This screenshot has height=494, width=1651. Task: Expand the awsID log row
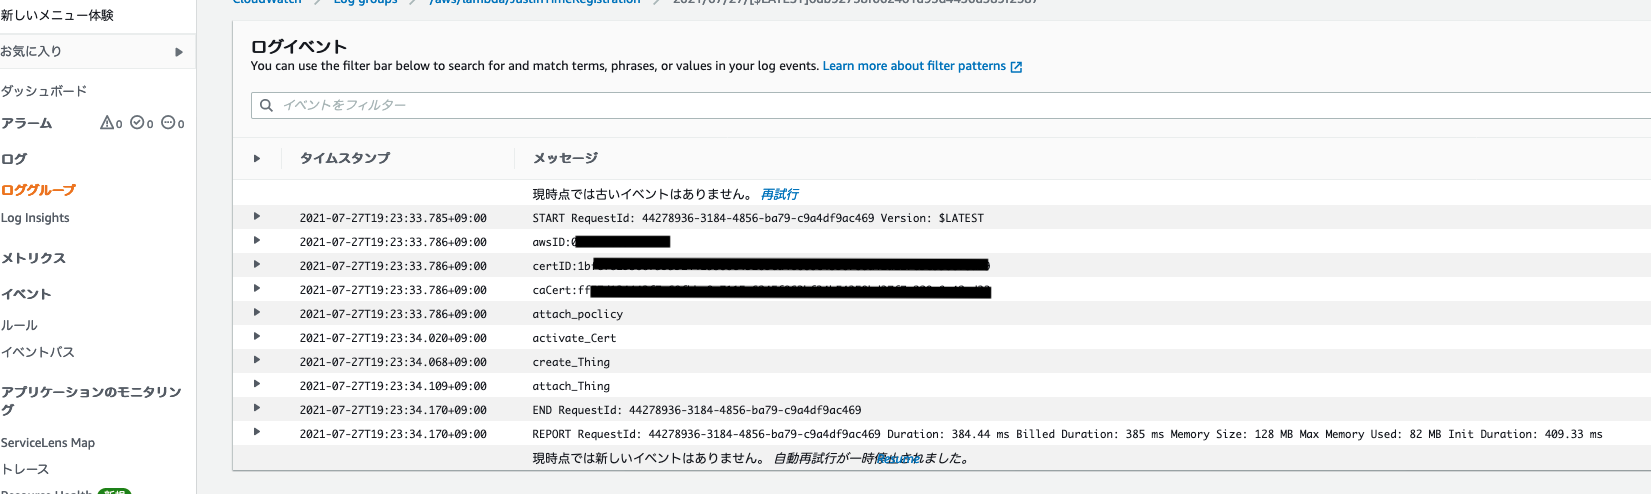point(257,240)
